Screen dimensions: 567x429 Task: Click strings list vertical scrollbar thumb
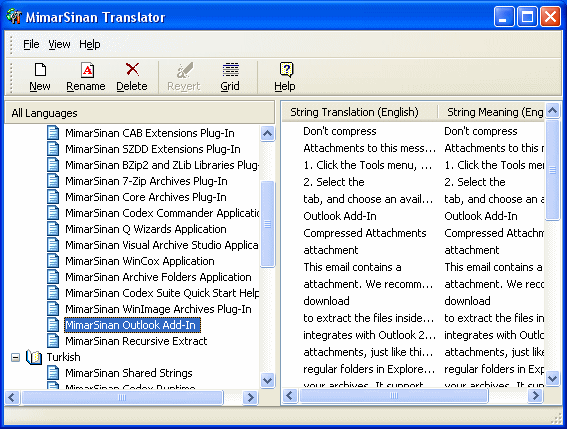tap(552, 170)
